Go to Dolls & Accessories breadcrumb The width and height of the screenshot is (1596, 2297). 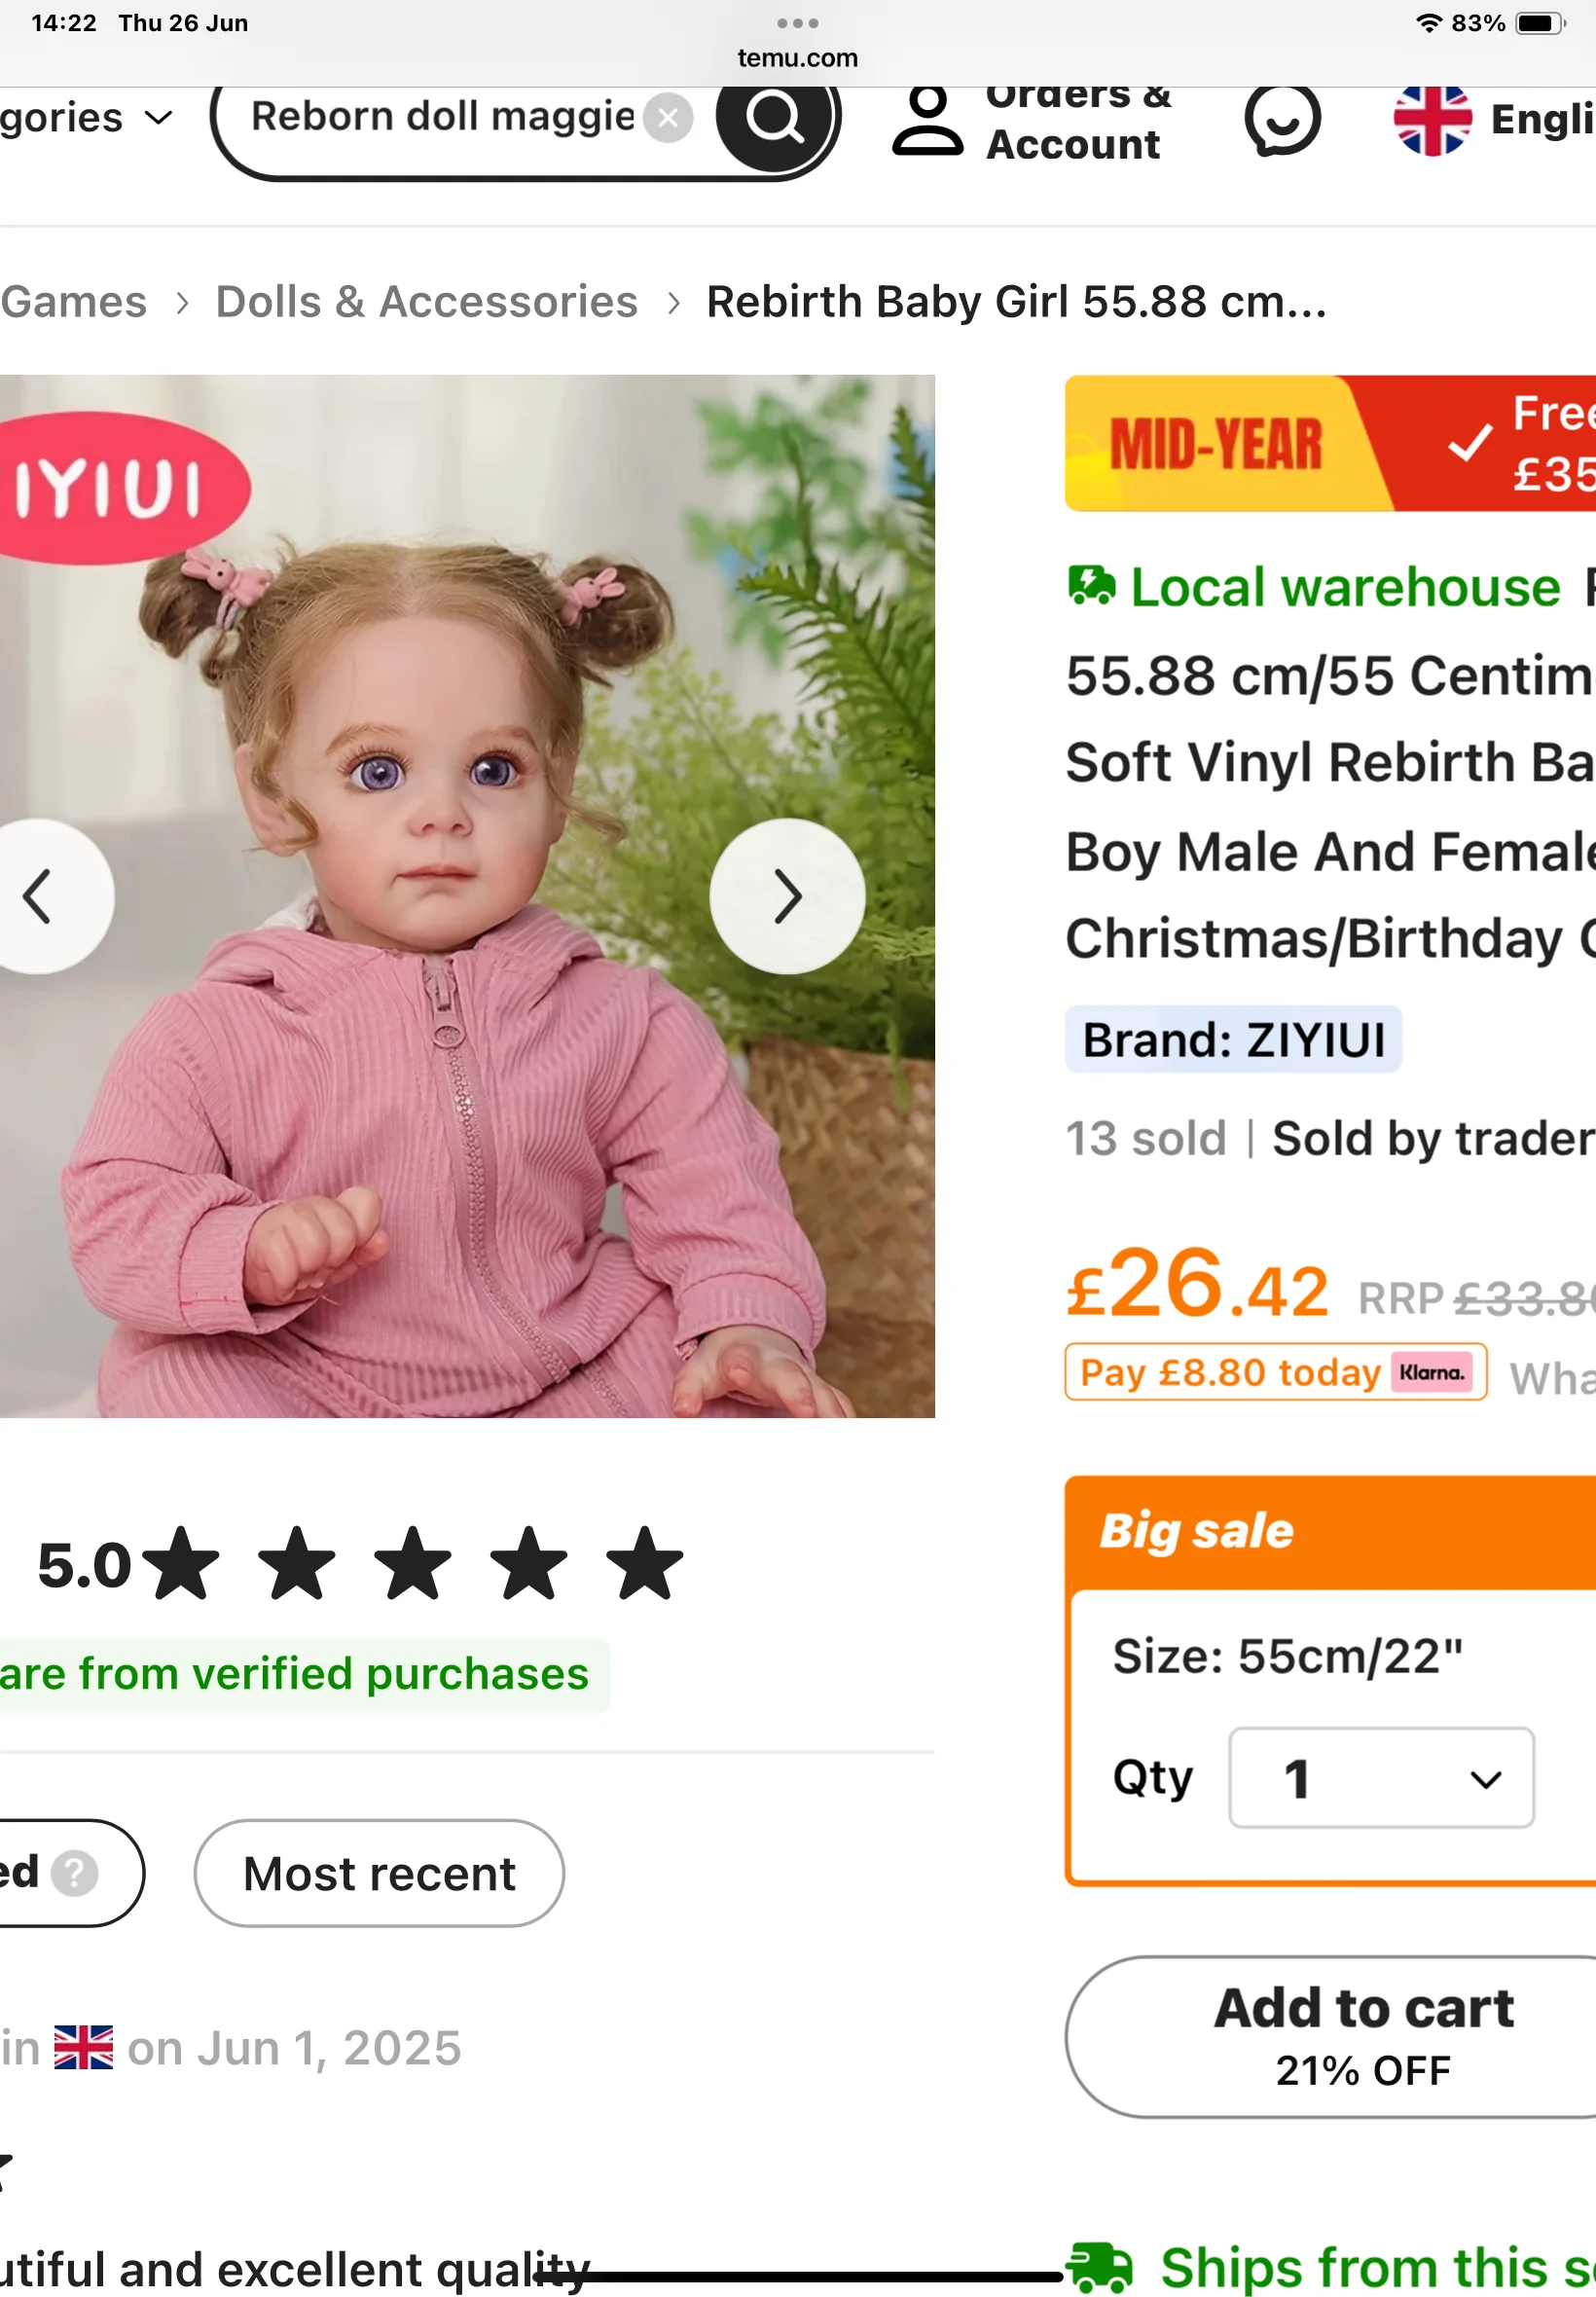(426, 302)
